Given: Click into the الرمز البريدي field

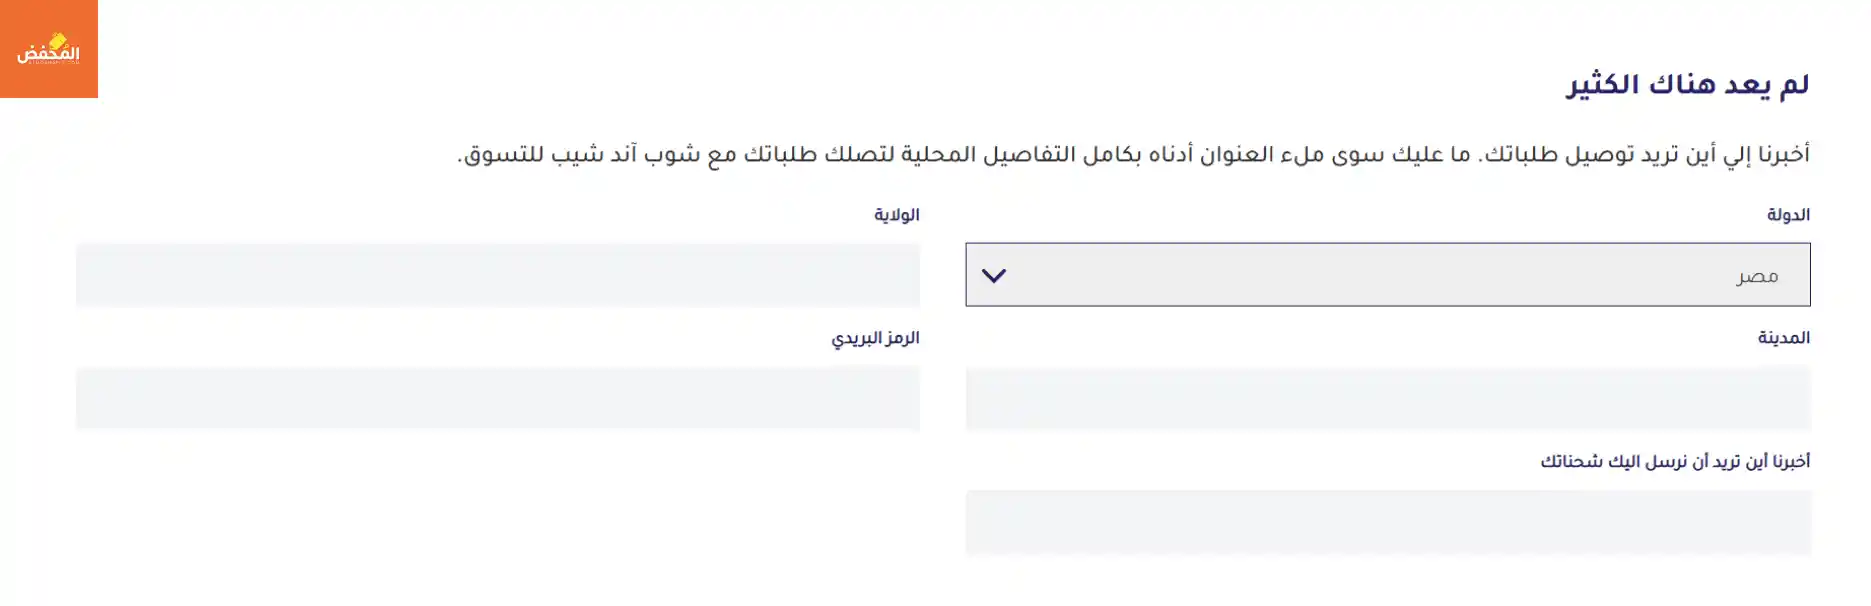Looking at the screenshot, I should coord(497,398).
